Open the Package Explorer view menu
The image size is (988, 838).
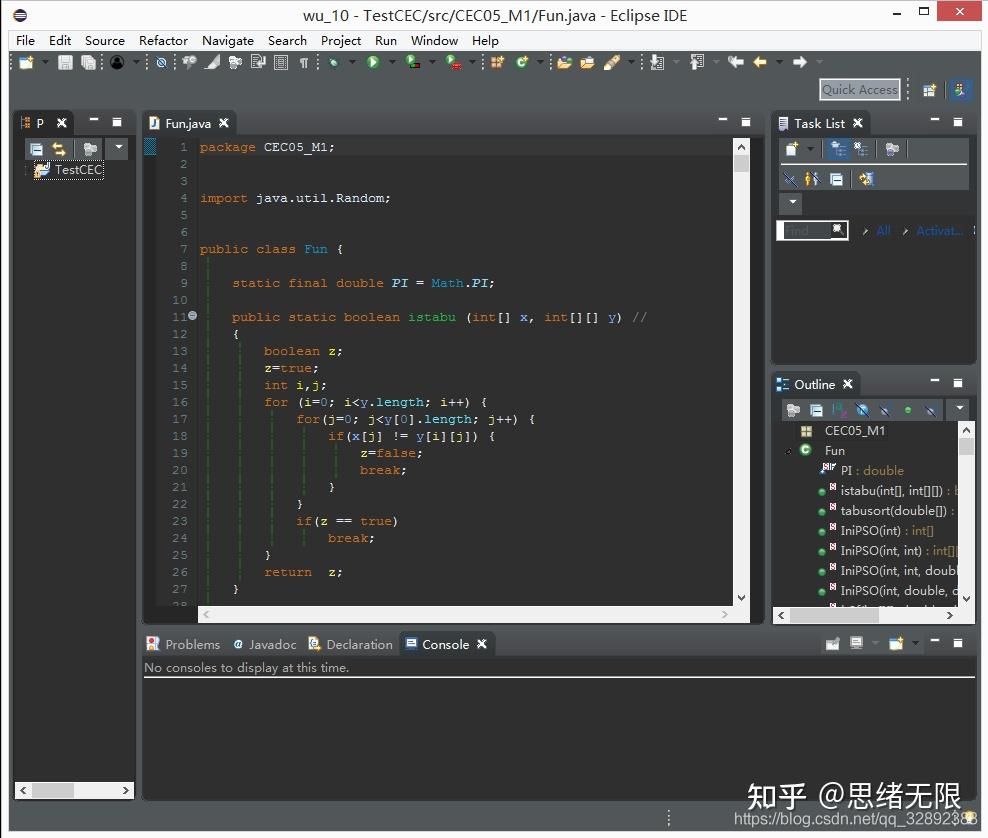coord(117,148)
